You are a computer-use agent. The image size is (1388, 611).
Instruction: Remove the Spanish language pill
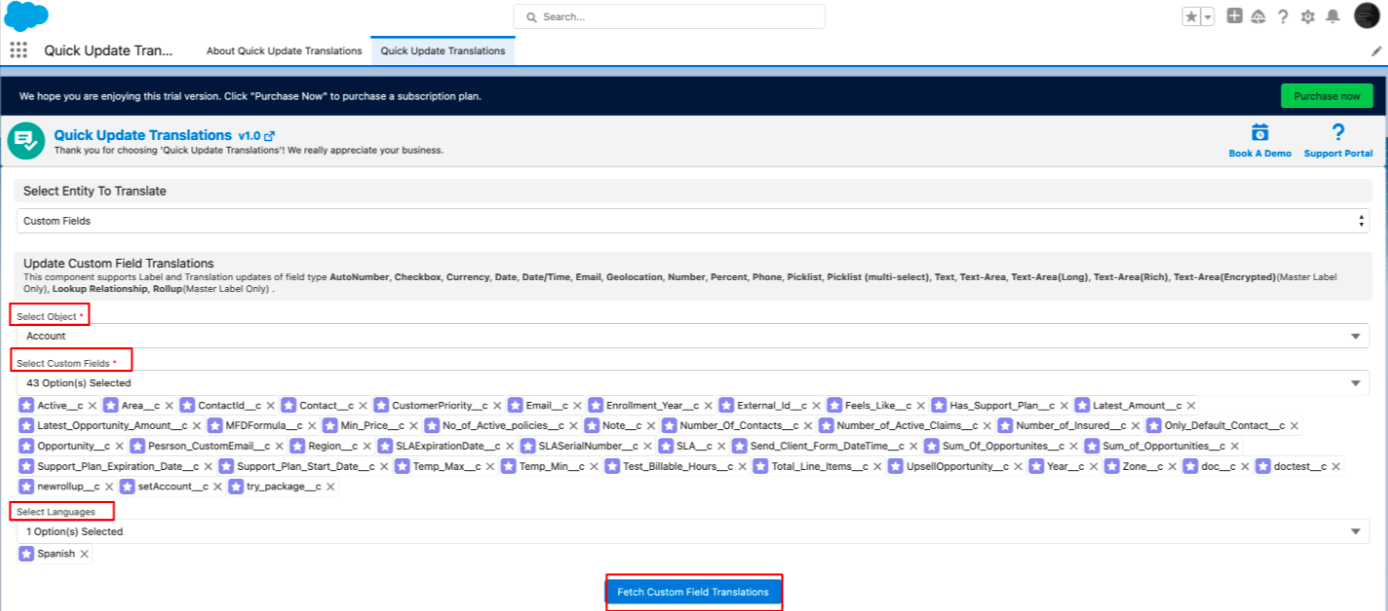click(84, 554)
